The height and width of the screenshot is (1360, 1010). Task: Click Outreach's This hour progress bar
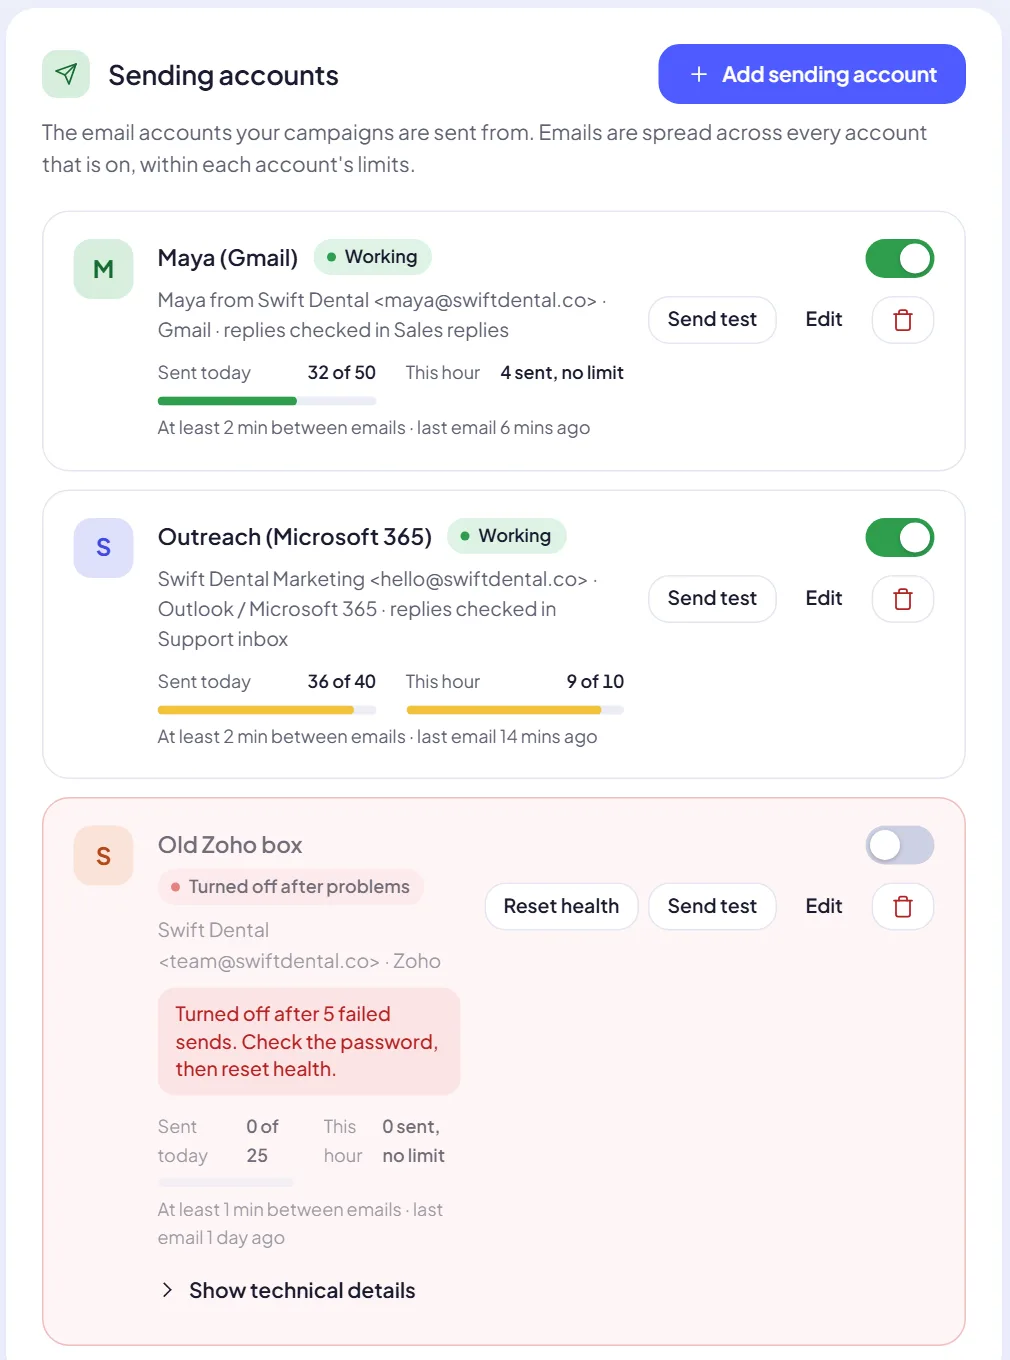point(515,710)
